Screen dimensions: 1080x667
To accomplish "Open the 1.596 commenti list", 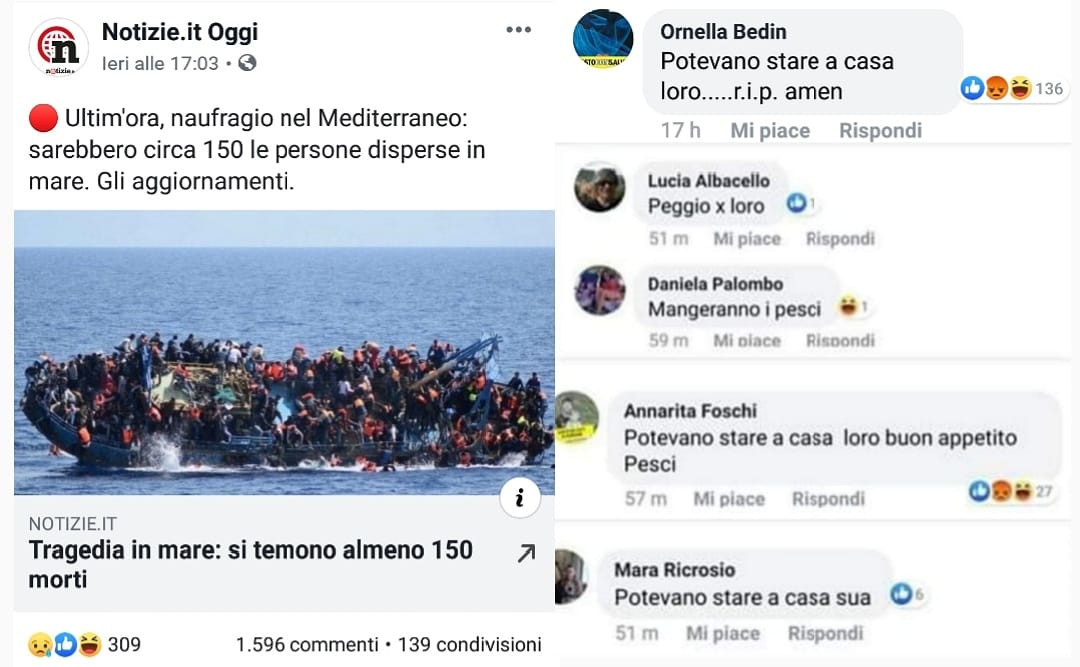I will pos(307,644).
